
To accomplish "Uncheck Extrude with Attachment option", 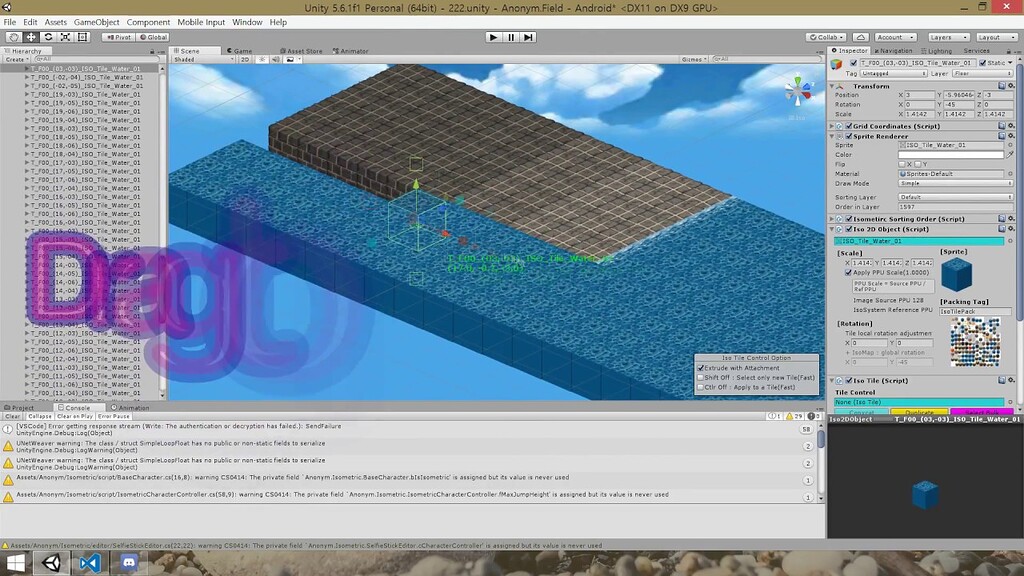I will [x=701, y=368].
